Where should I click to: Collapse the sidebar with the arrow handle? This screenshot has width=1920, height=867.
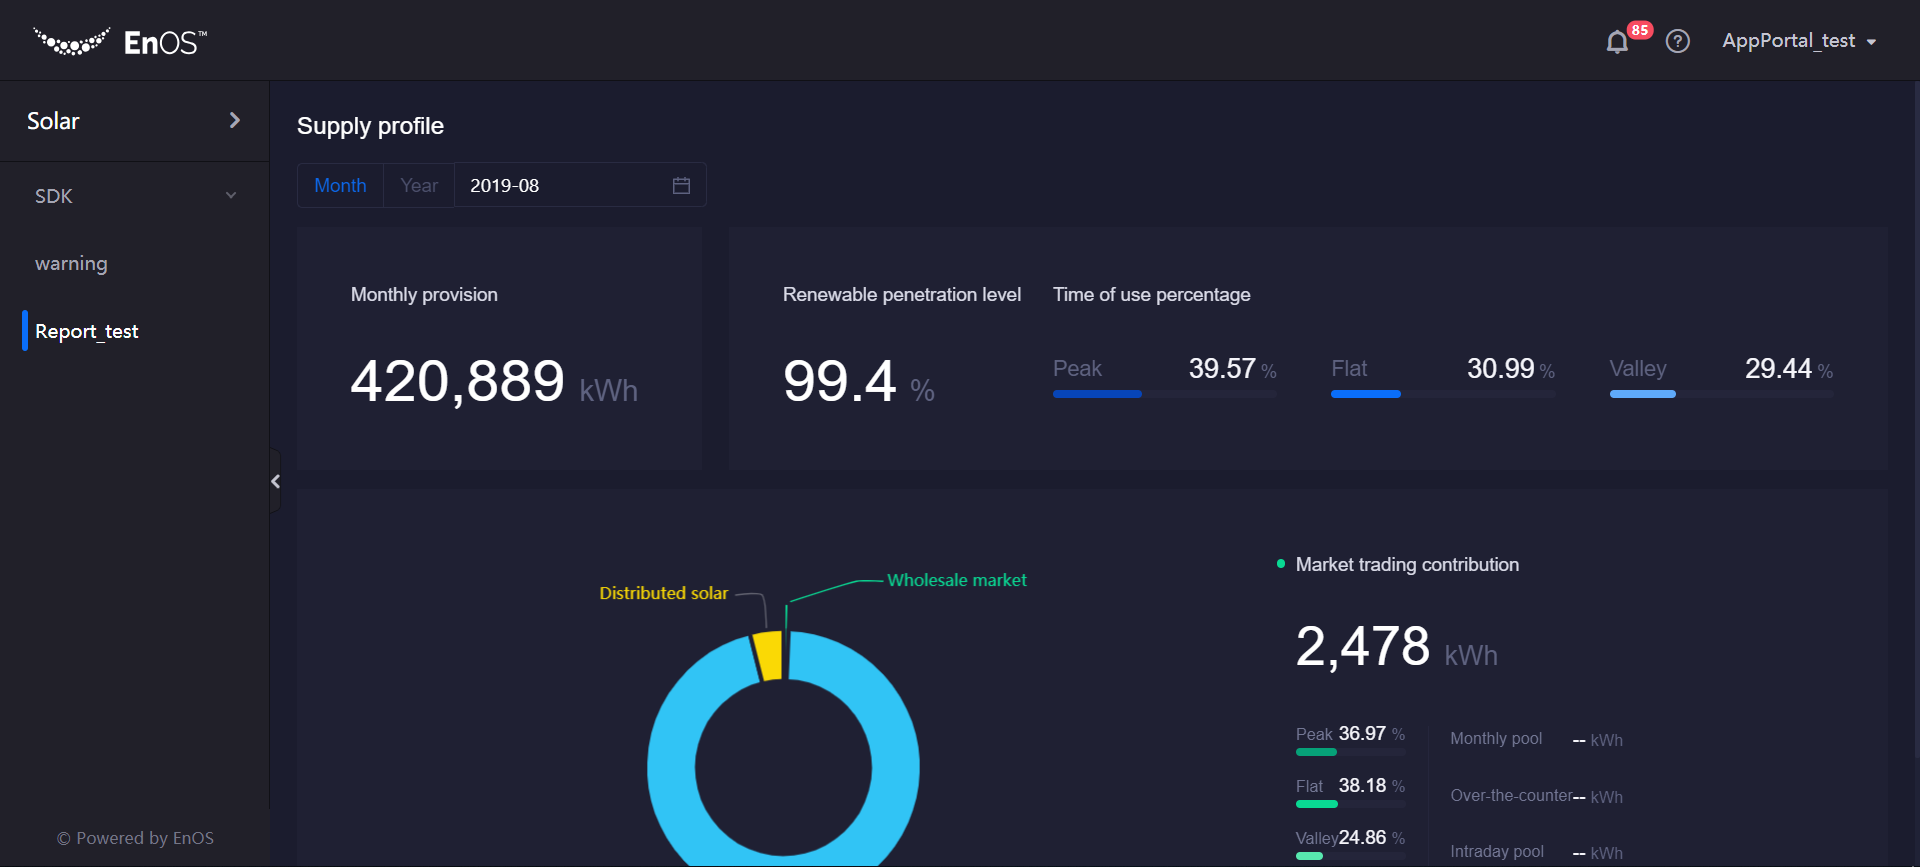coord(275,481)
